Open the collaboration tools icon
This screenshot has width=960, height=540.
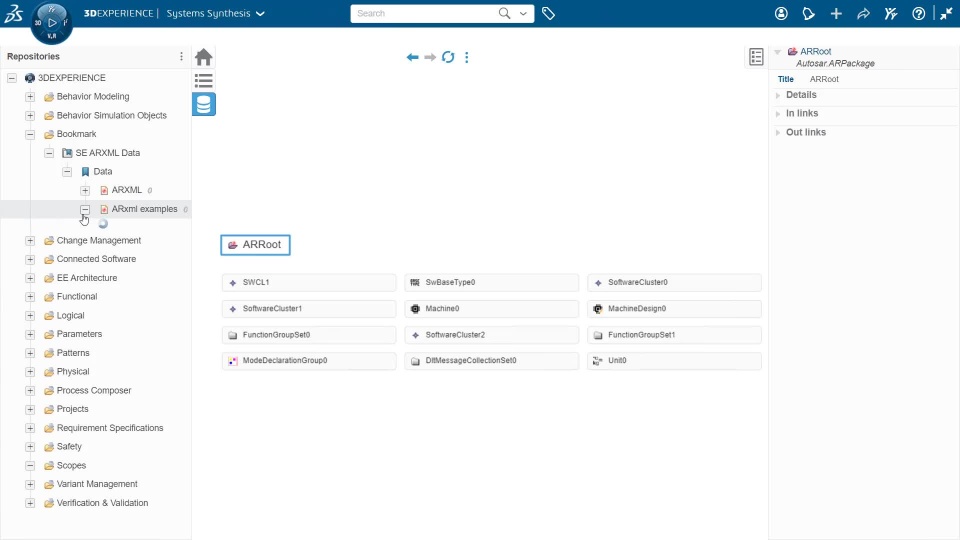click(891, 13)
